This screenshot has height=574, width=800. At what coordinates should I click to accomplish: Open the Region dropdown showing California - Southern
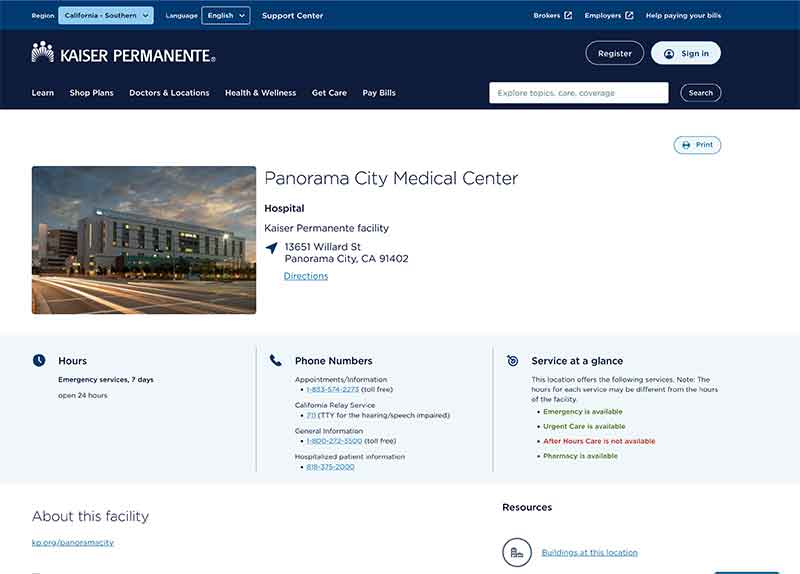click(106, 15)
